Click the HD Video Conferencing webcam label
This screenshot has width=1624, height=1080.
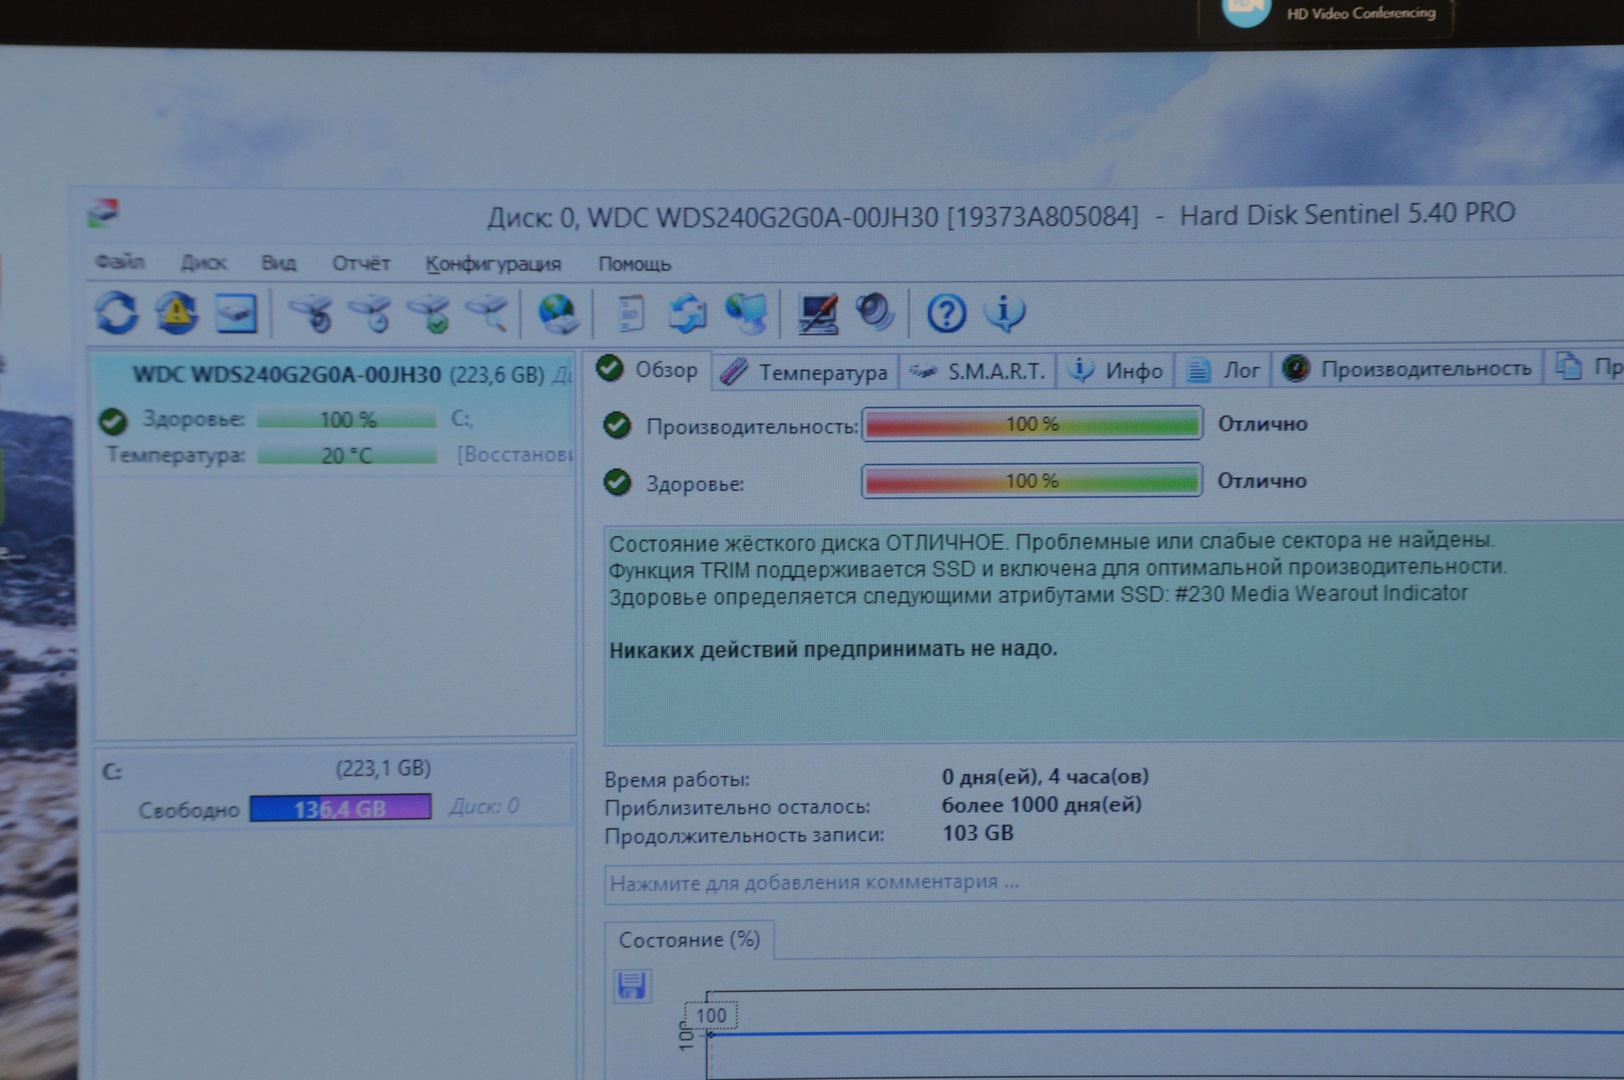click(1360, 13)
